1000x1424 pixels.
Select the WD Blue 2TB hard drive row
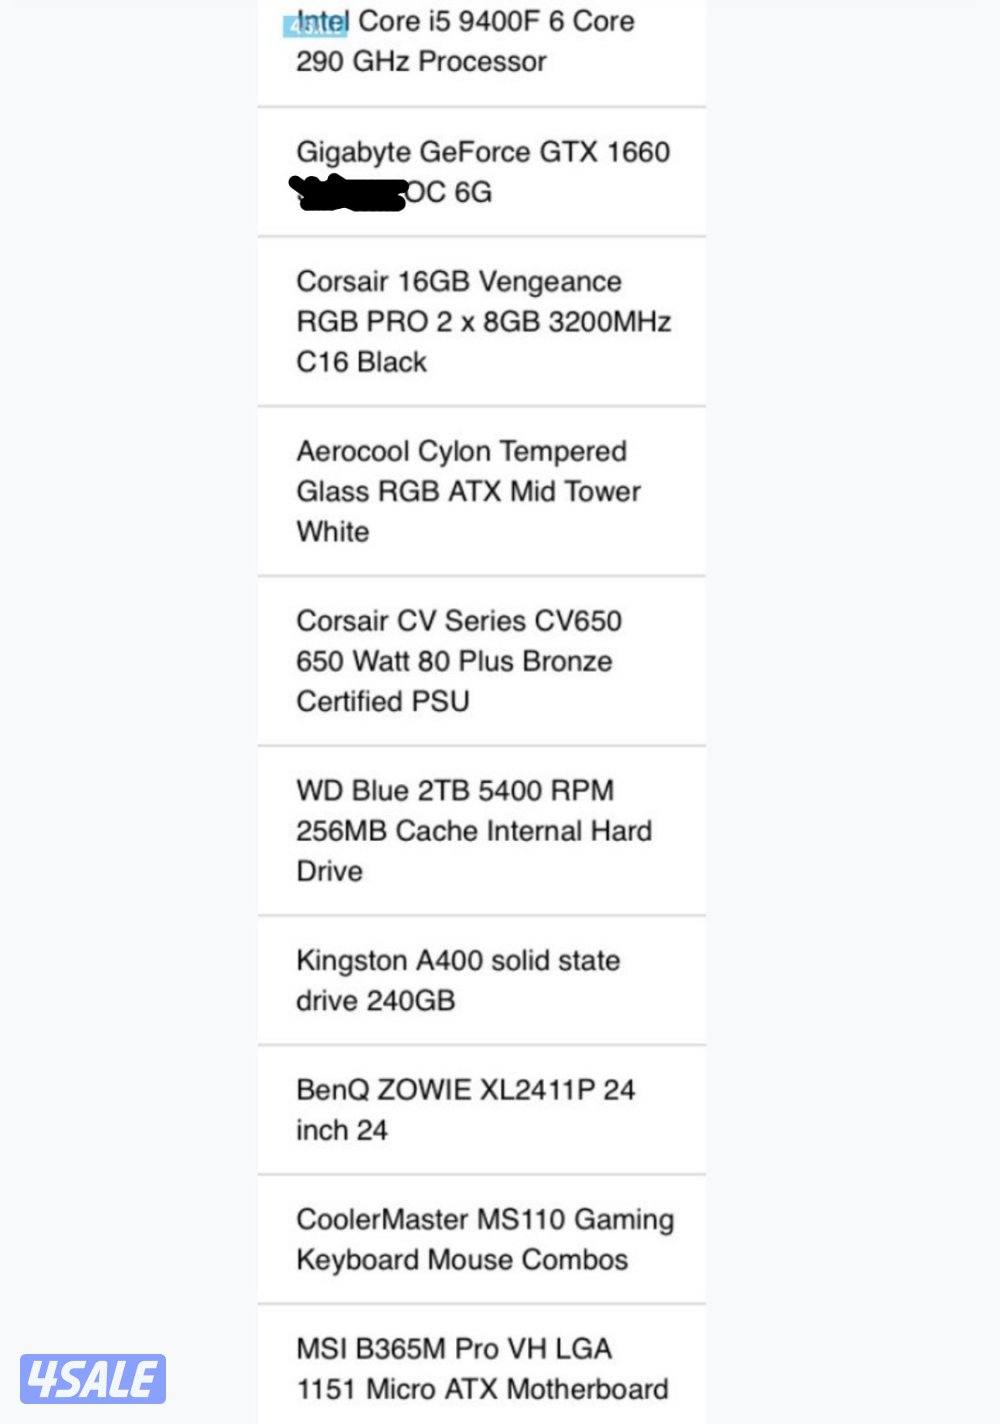click(481, 830)
